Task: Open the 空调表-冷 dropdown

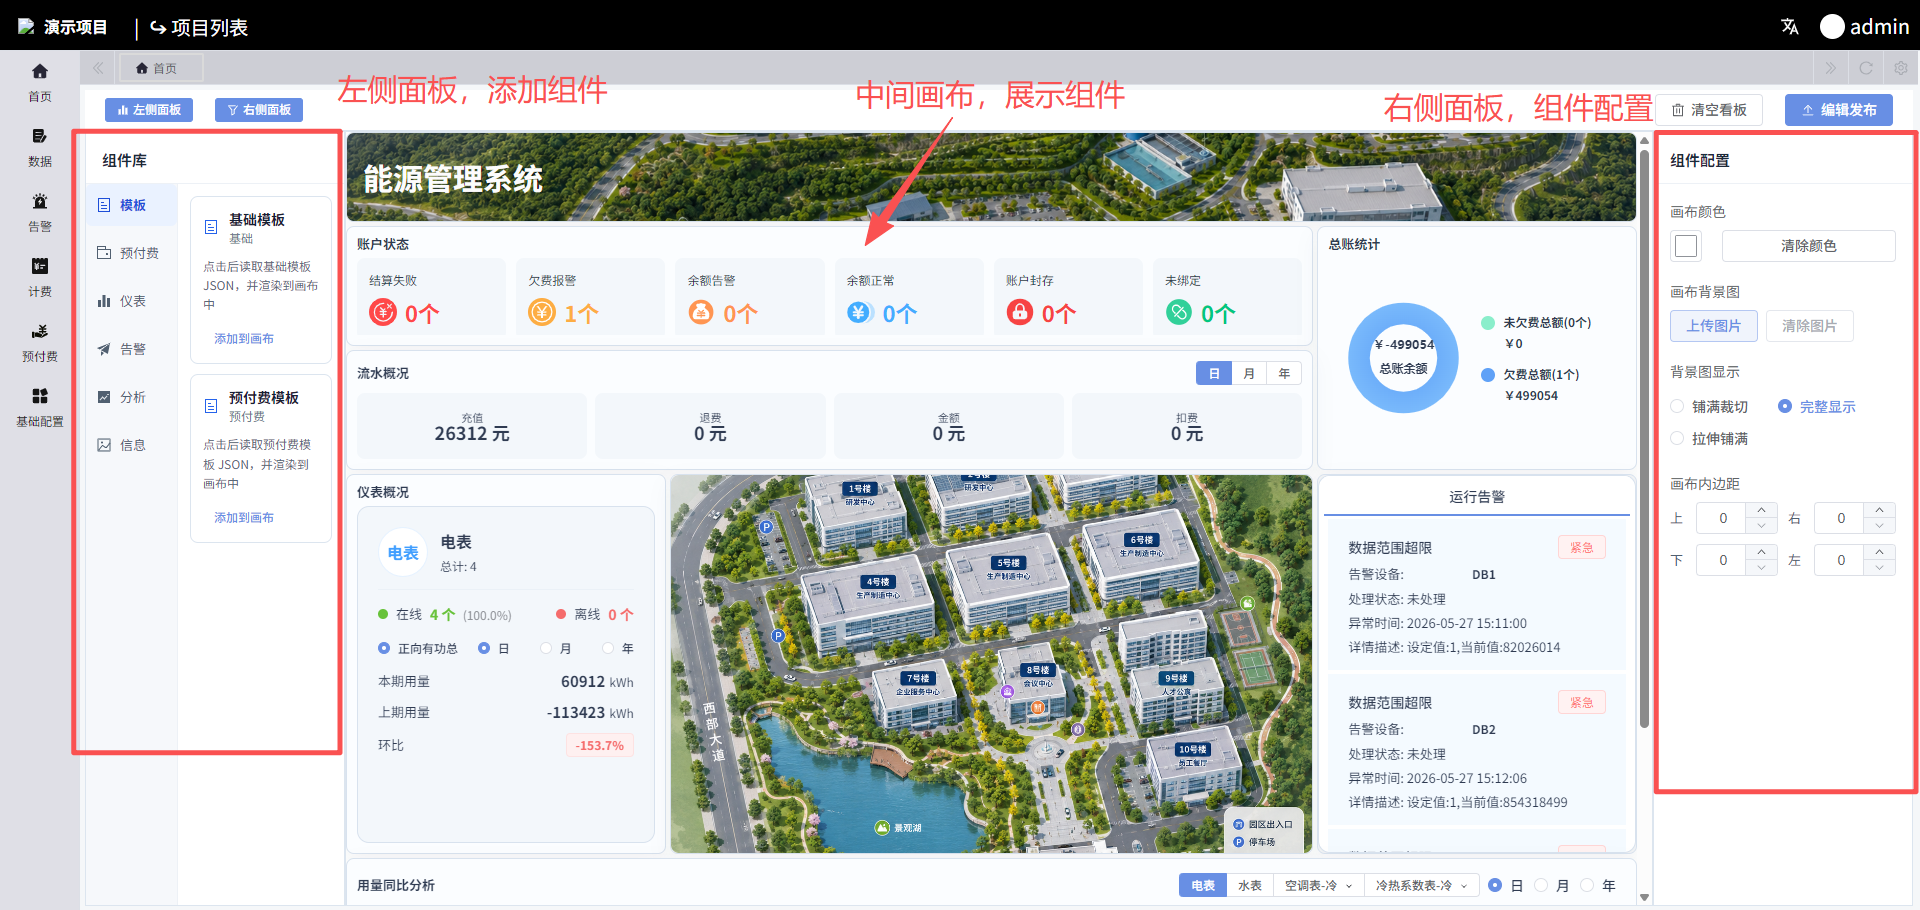Action: tap(1318, 885)
